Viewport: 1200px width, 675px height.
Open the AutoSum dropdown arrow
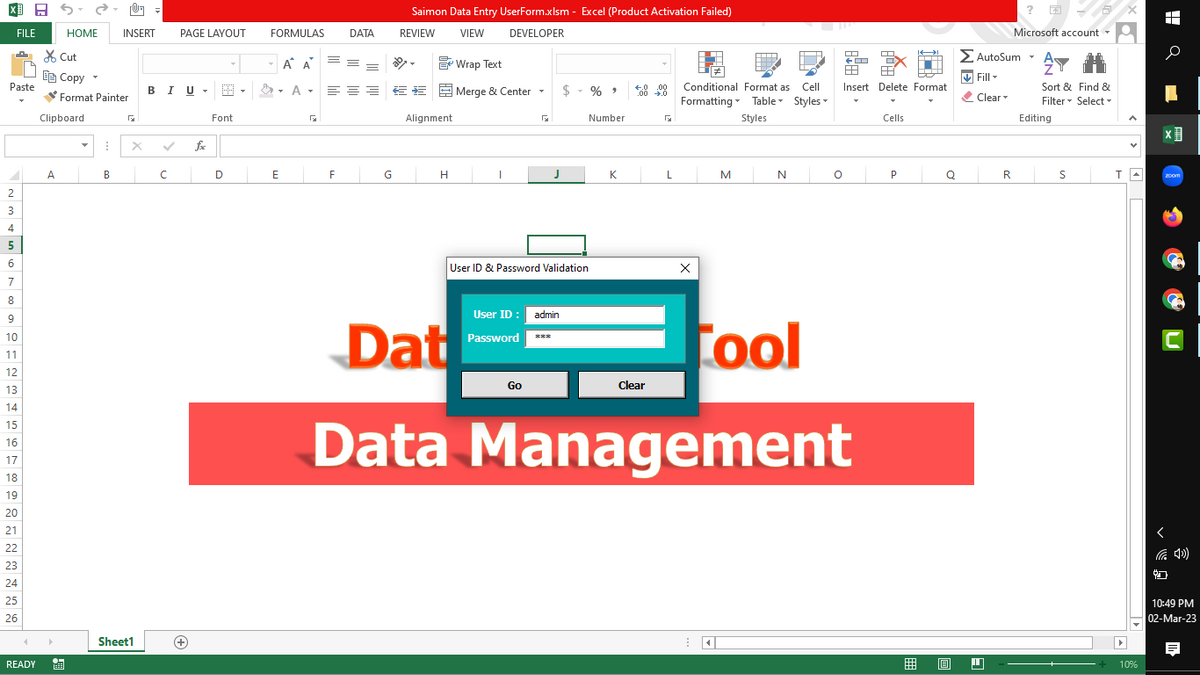point(1031,57)
